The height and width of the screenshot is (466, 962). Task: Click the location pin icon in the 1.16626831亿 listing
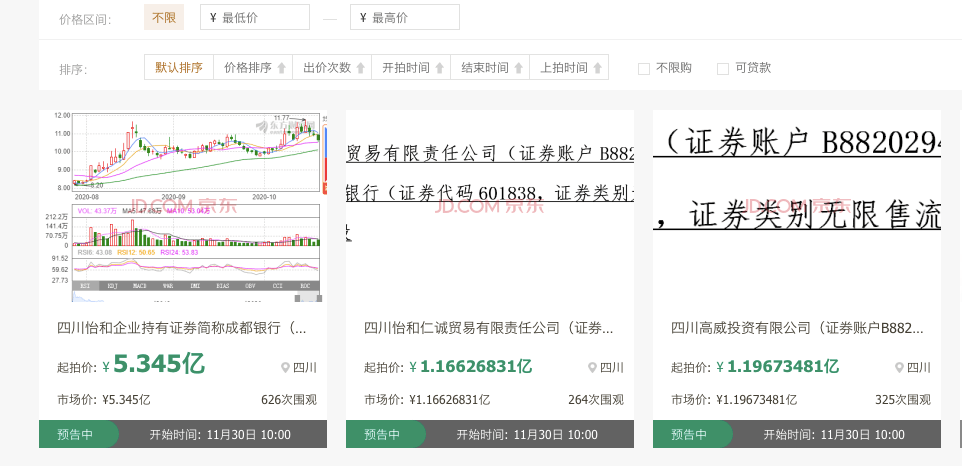[x=592, y=367]
